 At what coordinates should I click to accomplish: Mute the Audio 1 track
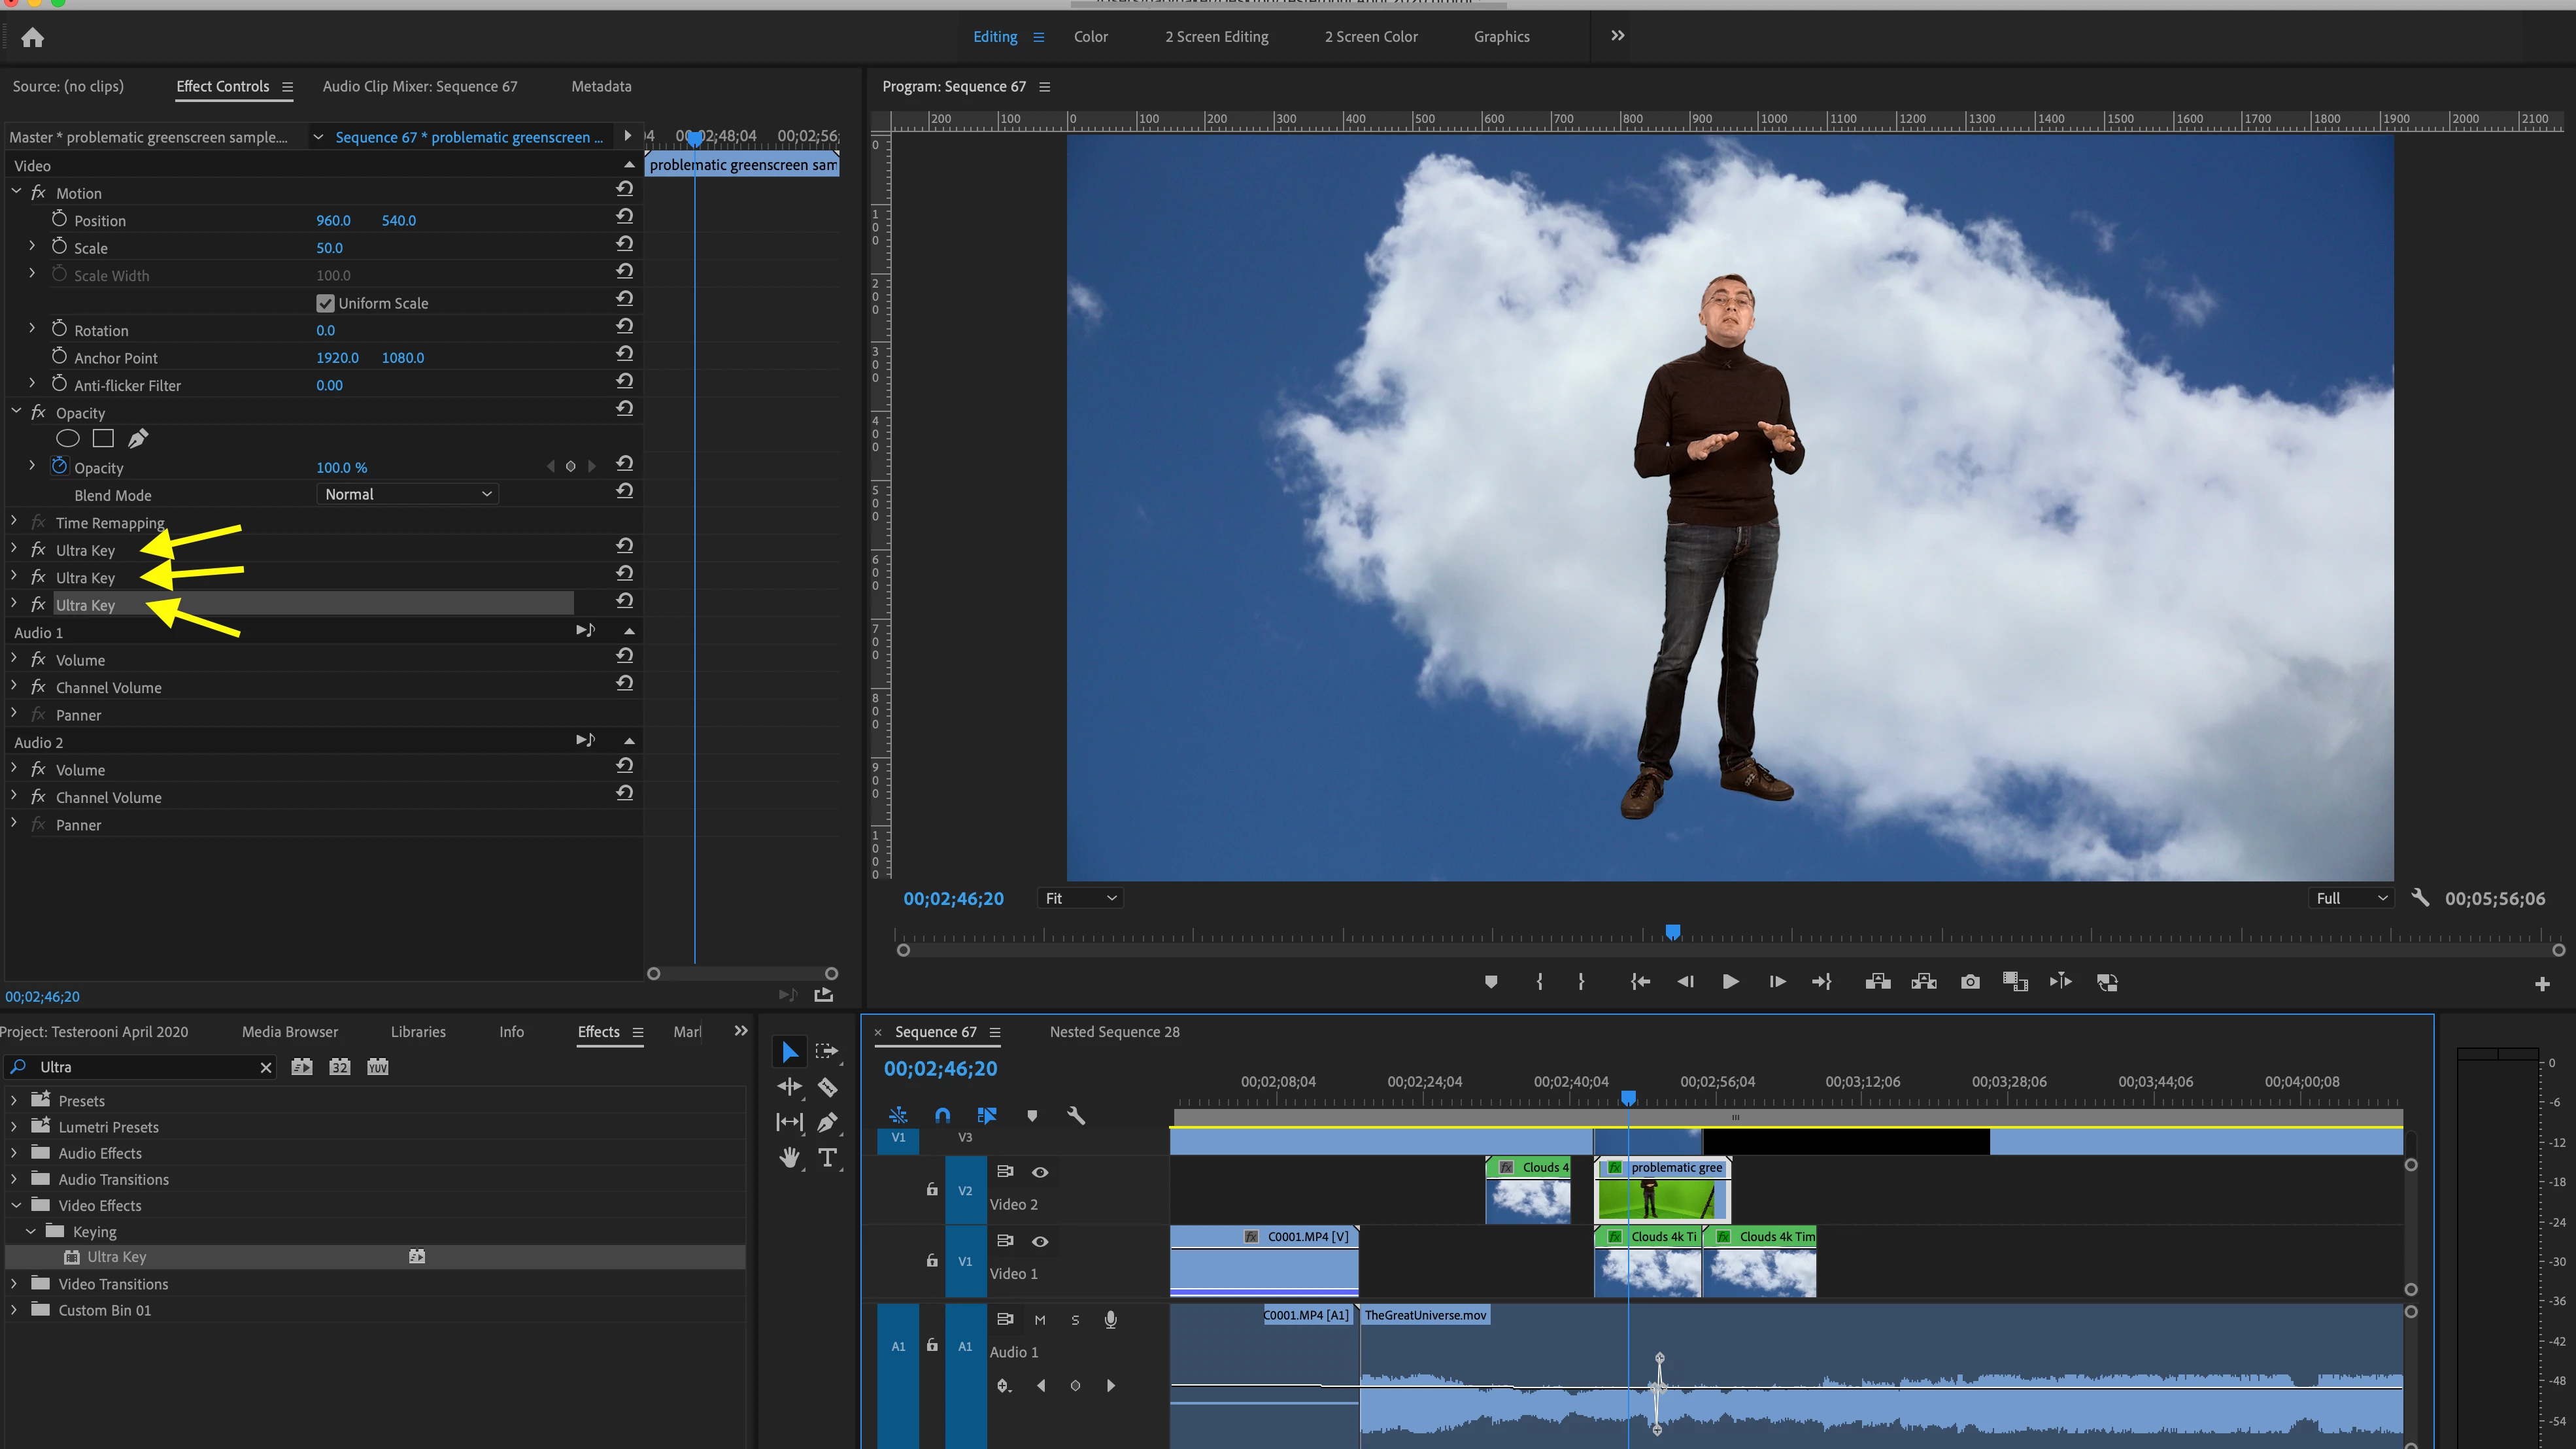(x=1040, y=1320)
